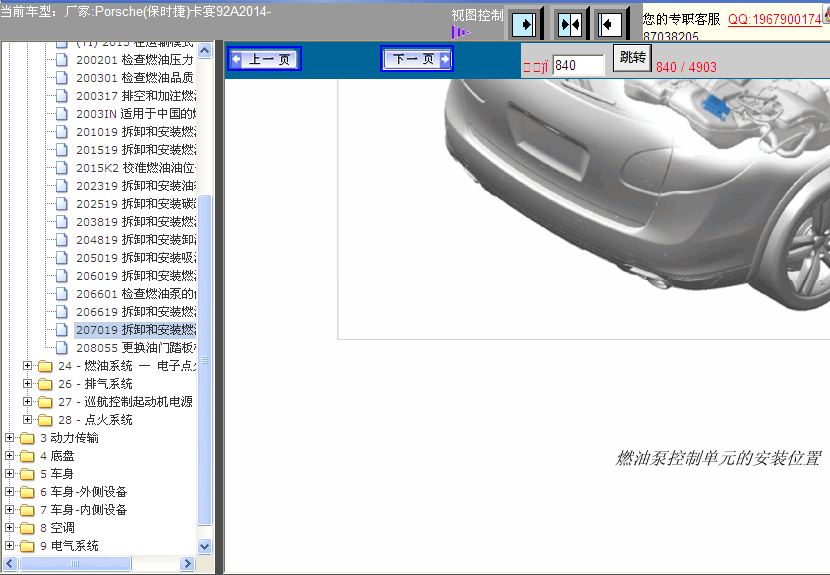Click the middle view control converging-arrows icon
This screenshot has height=575, width=830.
pyautogui.click(x=569, y=24)
